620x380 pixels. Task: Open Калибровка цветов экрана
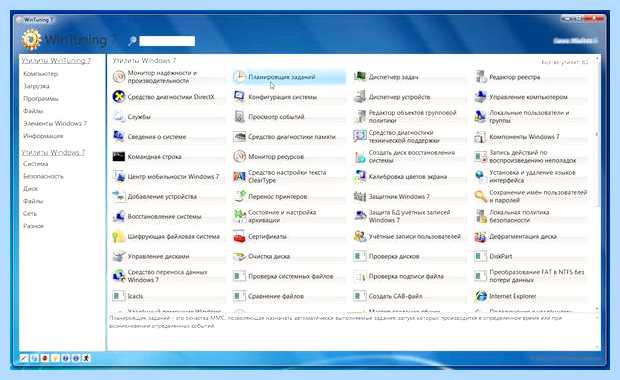409,176
